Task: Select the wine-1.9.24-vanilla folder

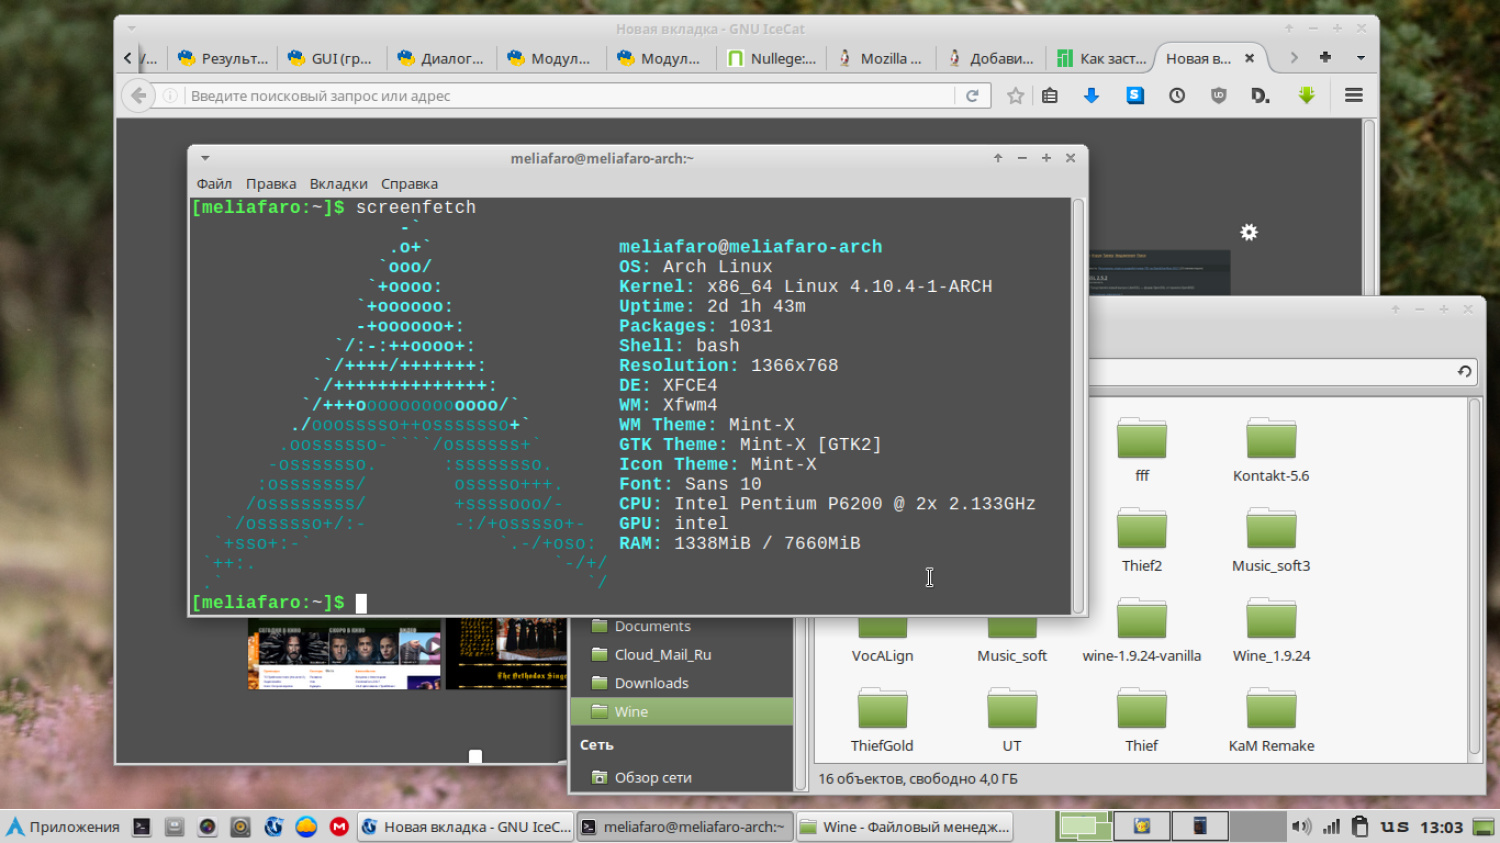Action: click(1142, 630)
